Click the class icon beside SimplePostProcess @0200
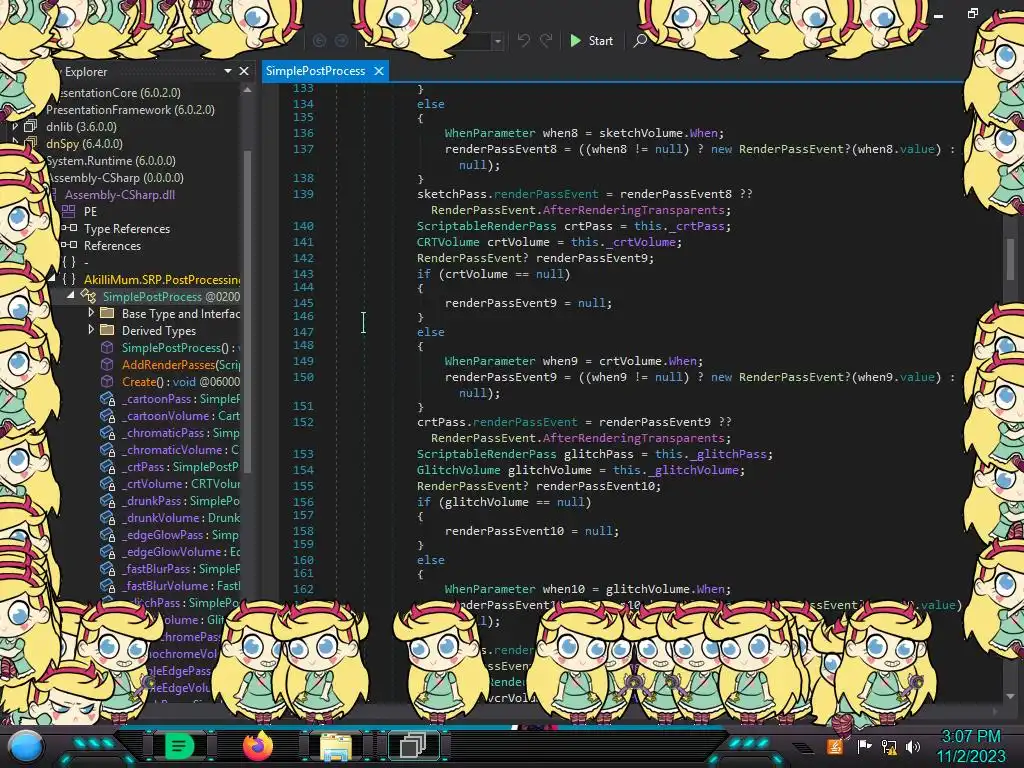This screenshot has width=1024, height=768. point(88,296)
